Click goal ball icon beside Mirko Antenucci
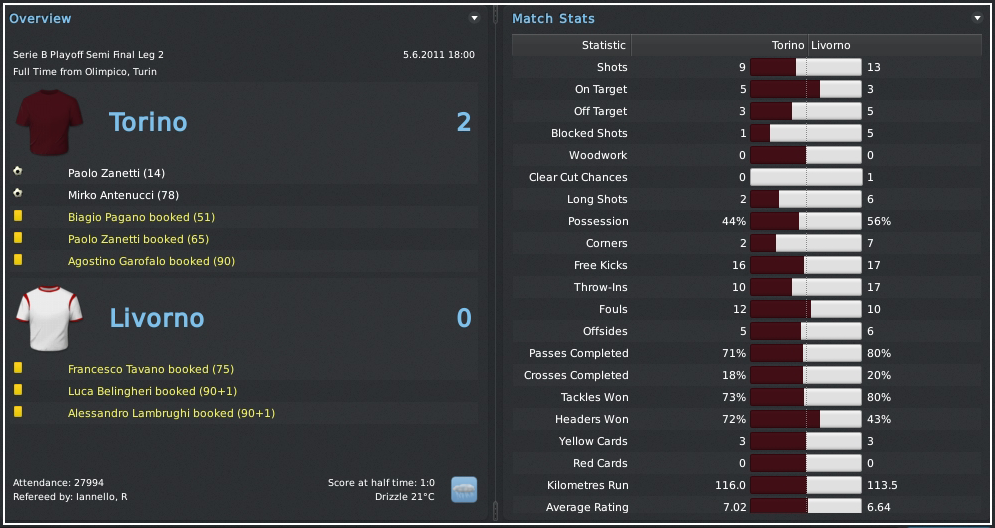 coord(18,194)
